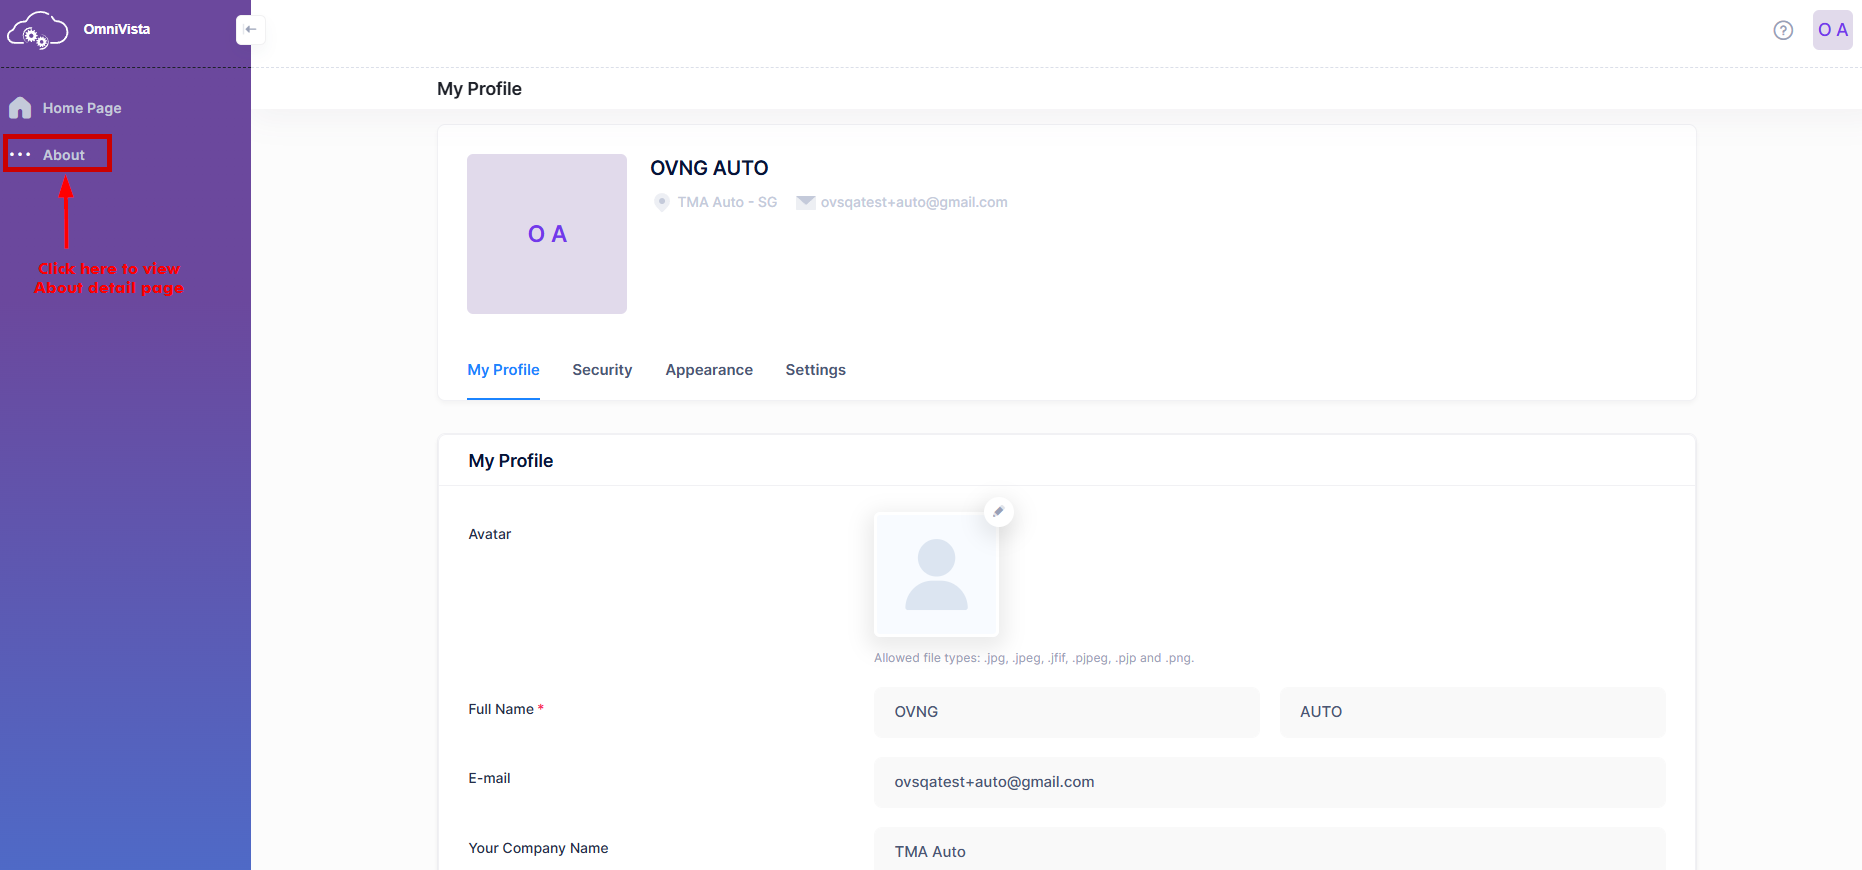The width and height of the screenshot is (1862, 870).
Task: Click the location pin icon beside TMA Auto - SG
Action: click(x=662, y=202)
